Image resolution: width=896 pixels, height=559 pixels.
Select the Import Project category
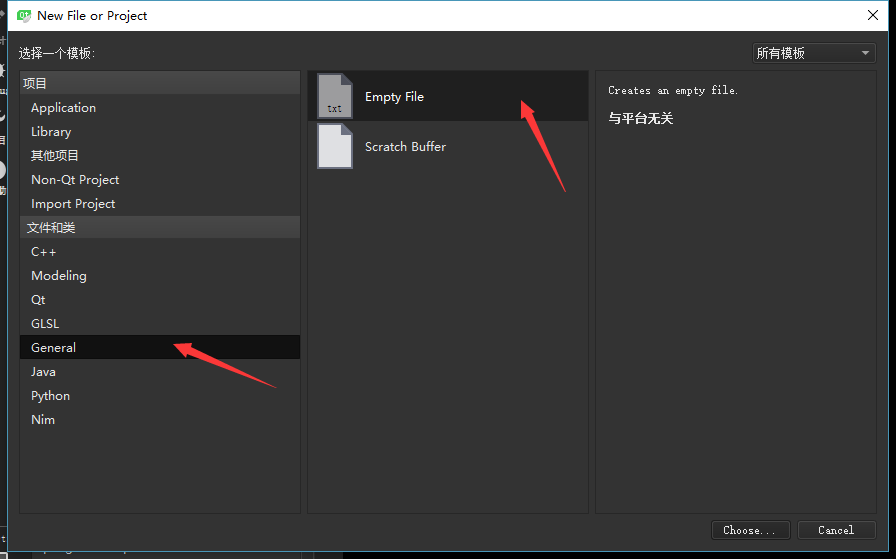[x=160, y=203]
